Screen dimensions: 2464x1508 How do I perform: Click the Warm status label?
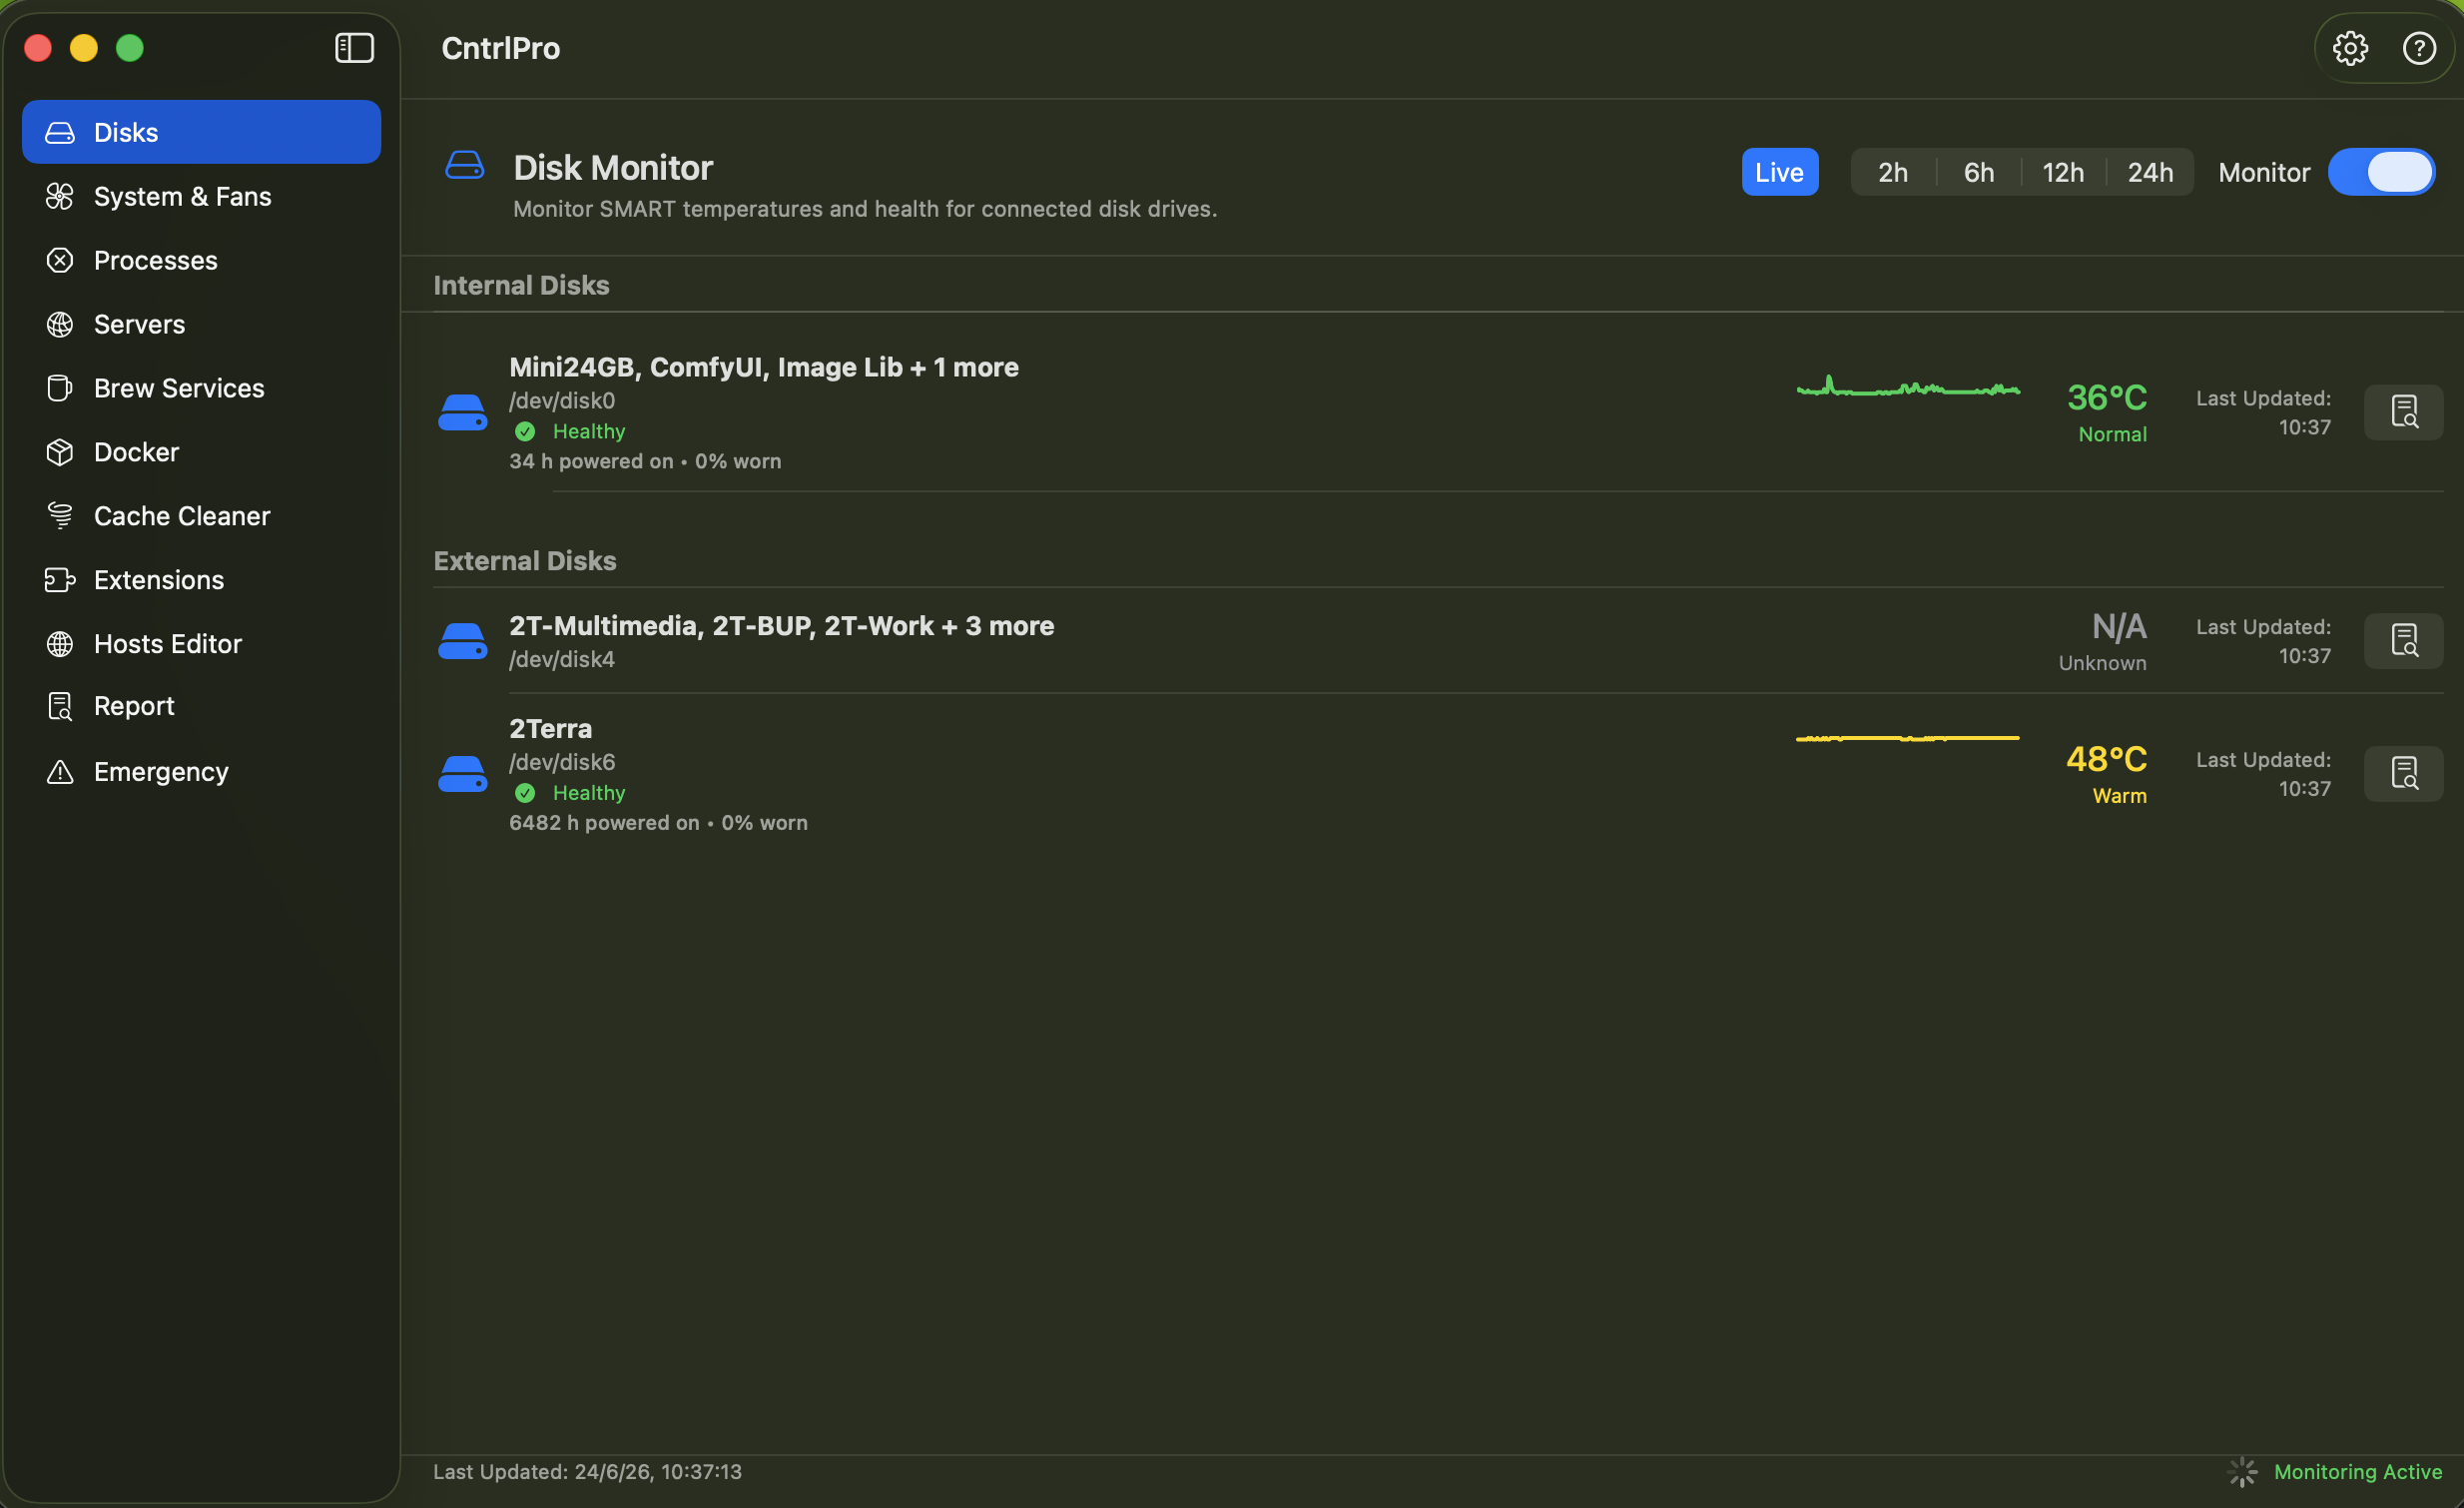2119,796
